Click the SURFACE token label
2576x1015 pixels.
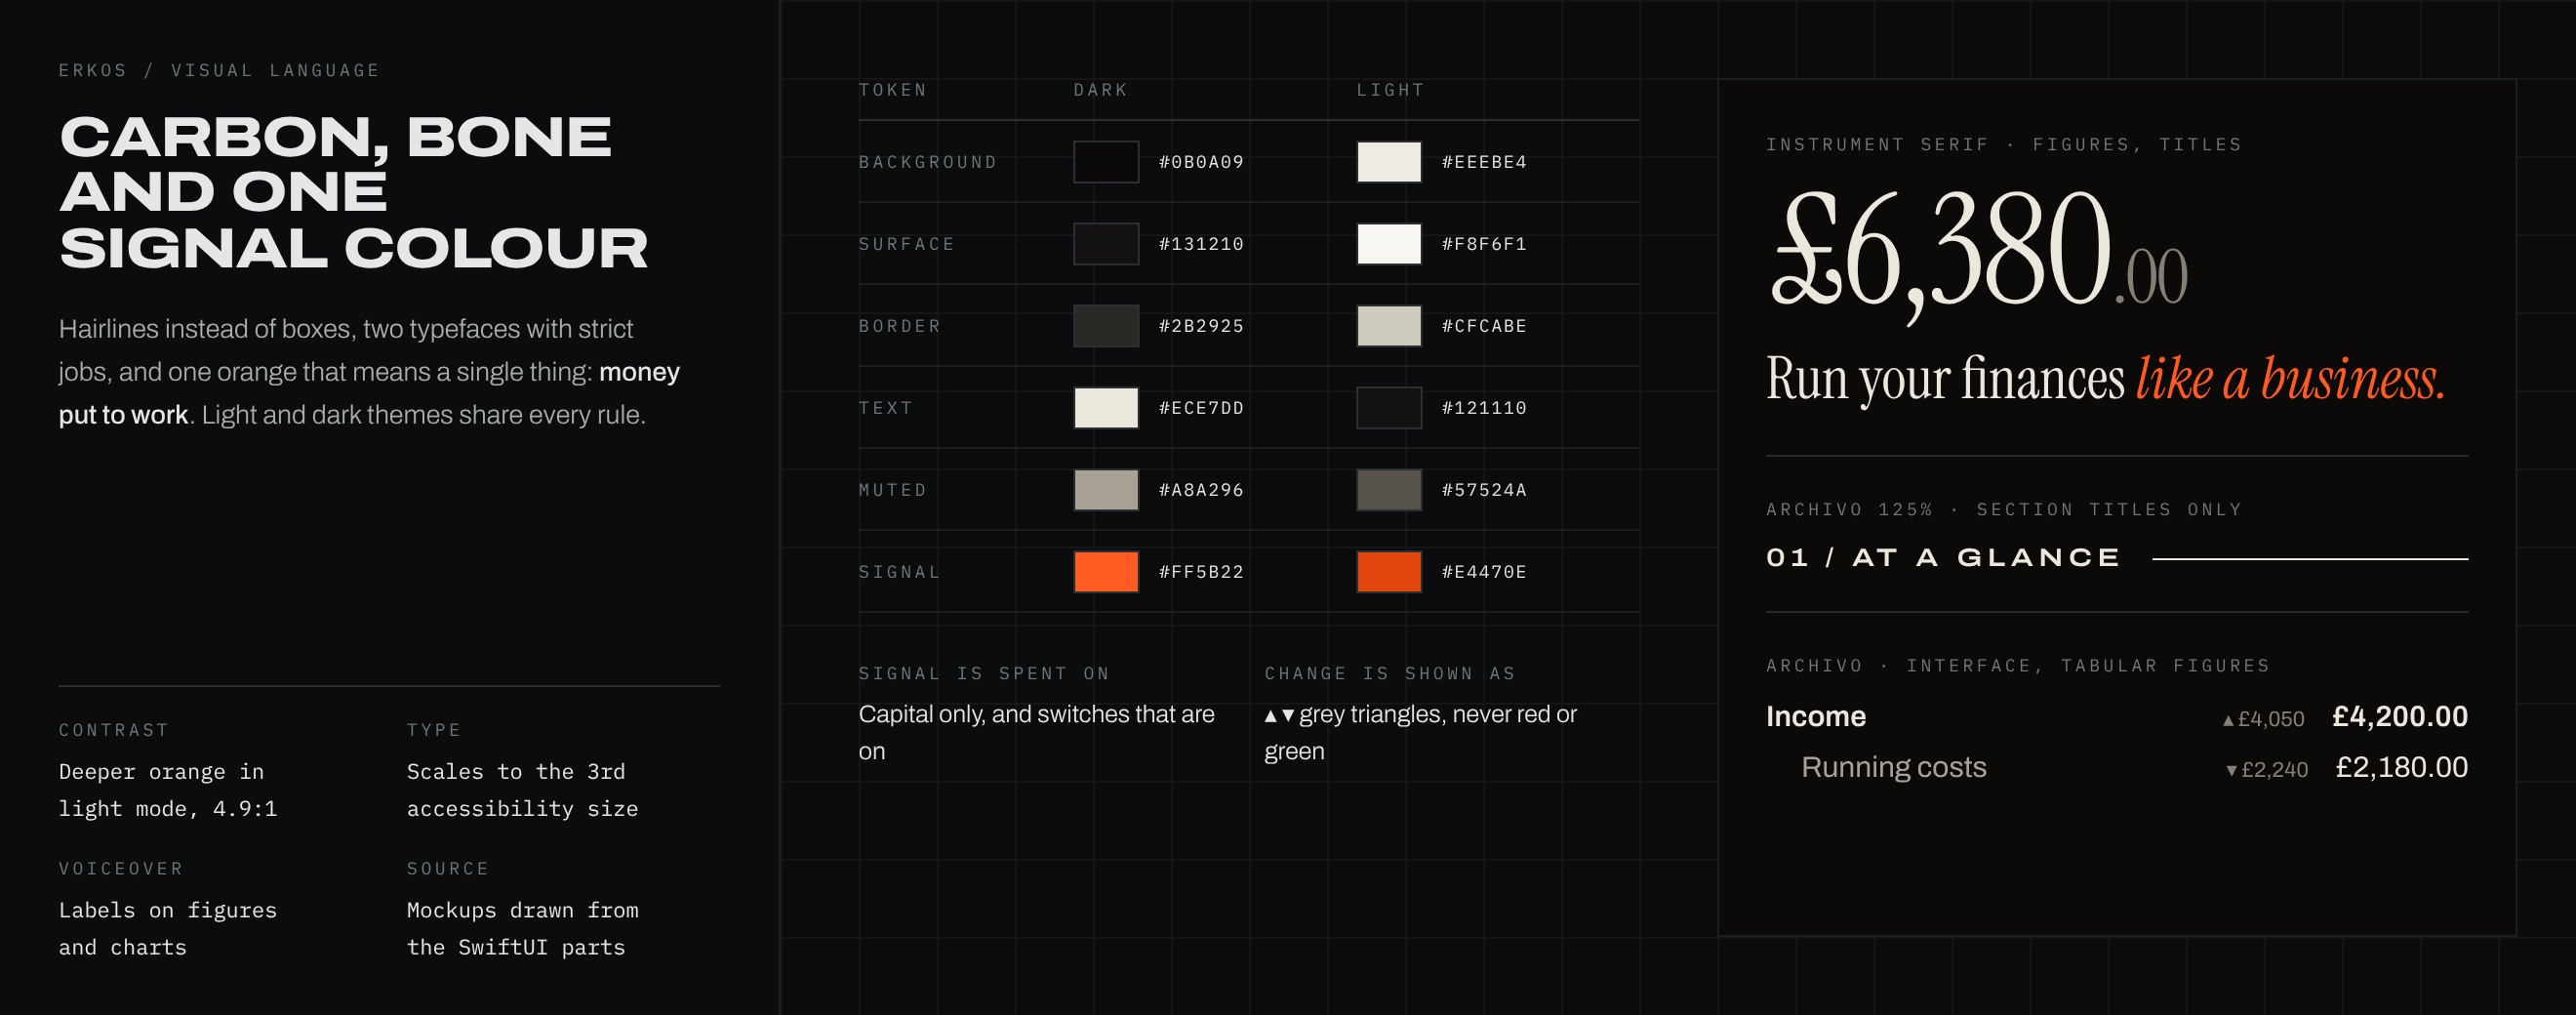[x=907, y=244]
